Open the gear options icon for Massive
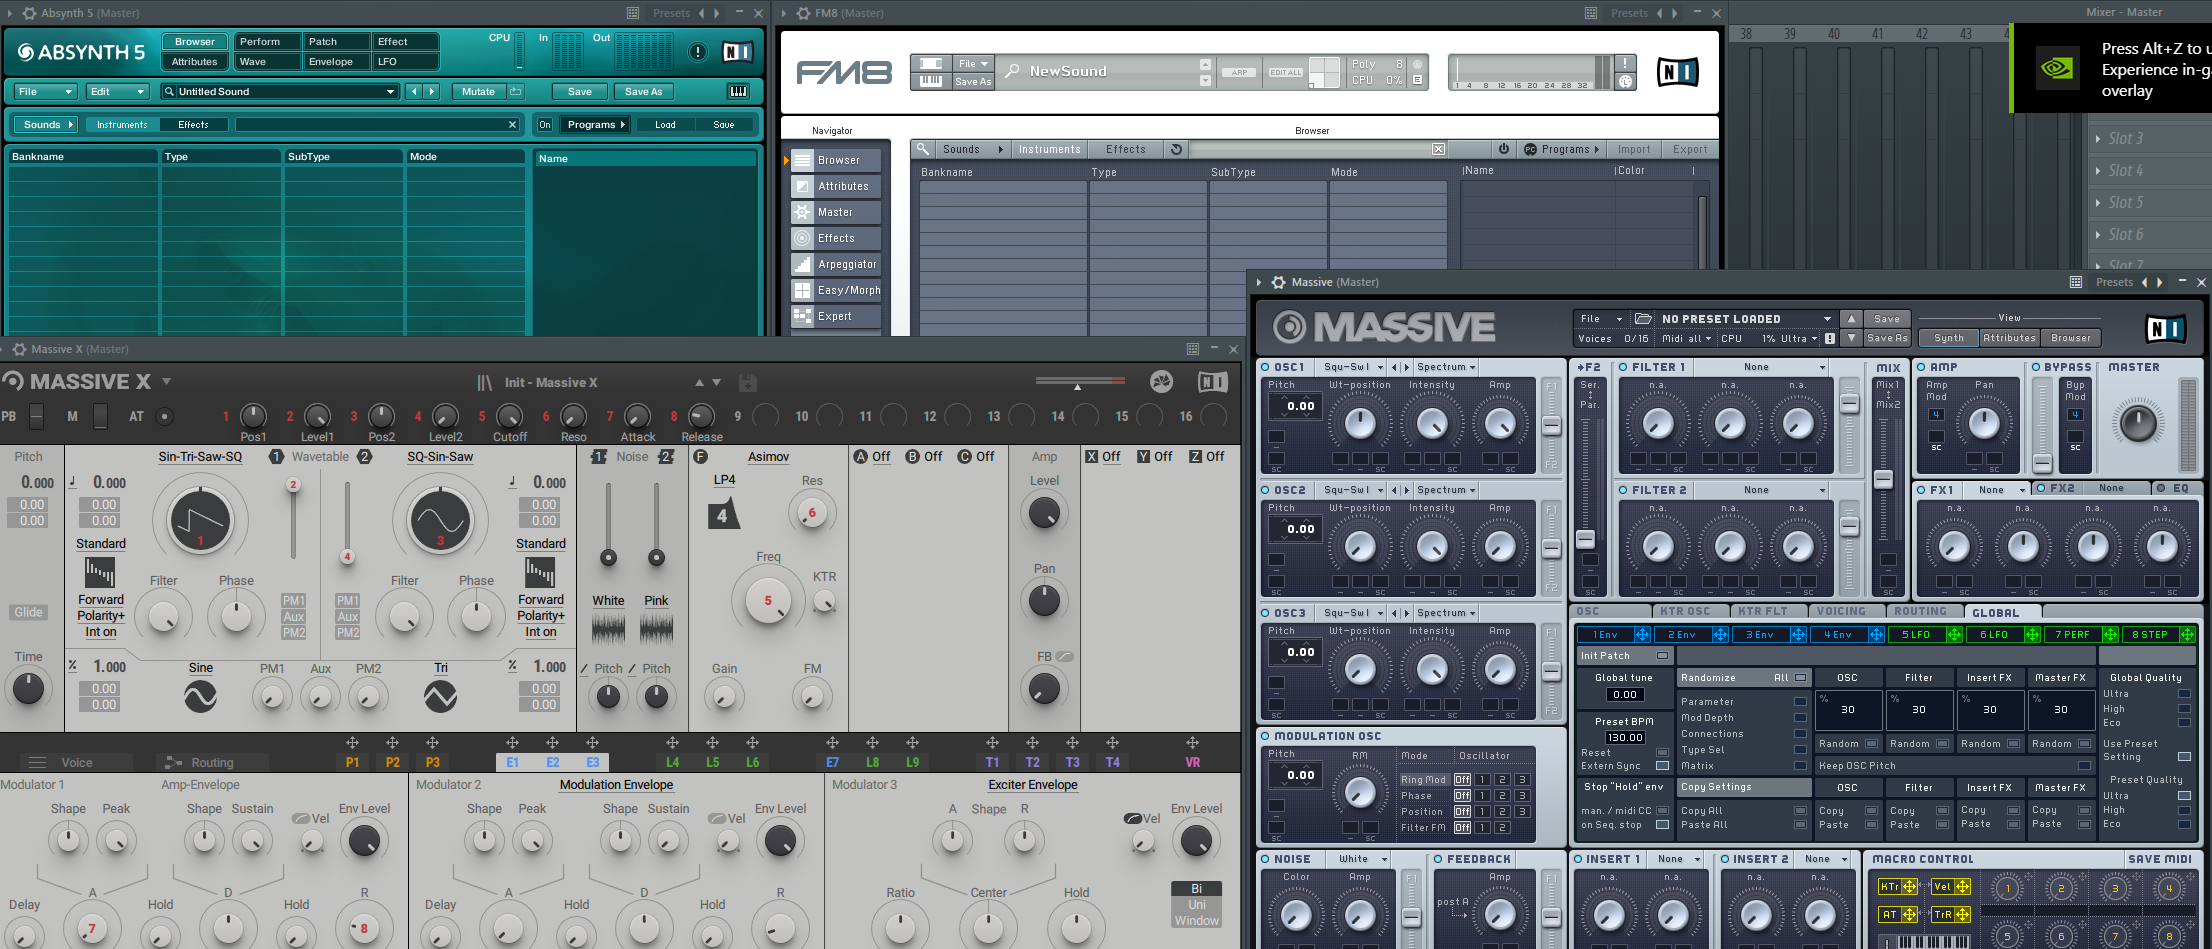The width and height of the screenshot is (2212, 949). tap(1278, 282)
